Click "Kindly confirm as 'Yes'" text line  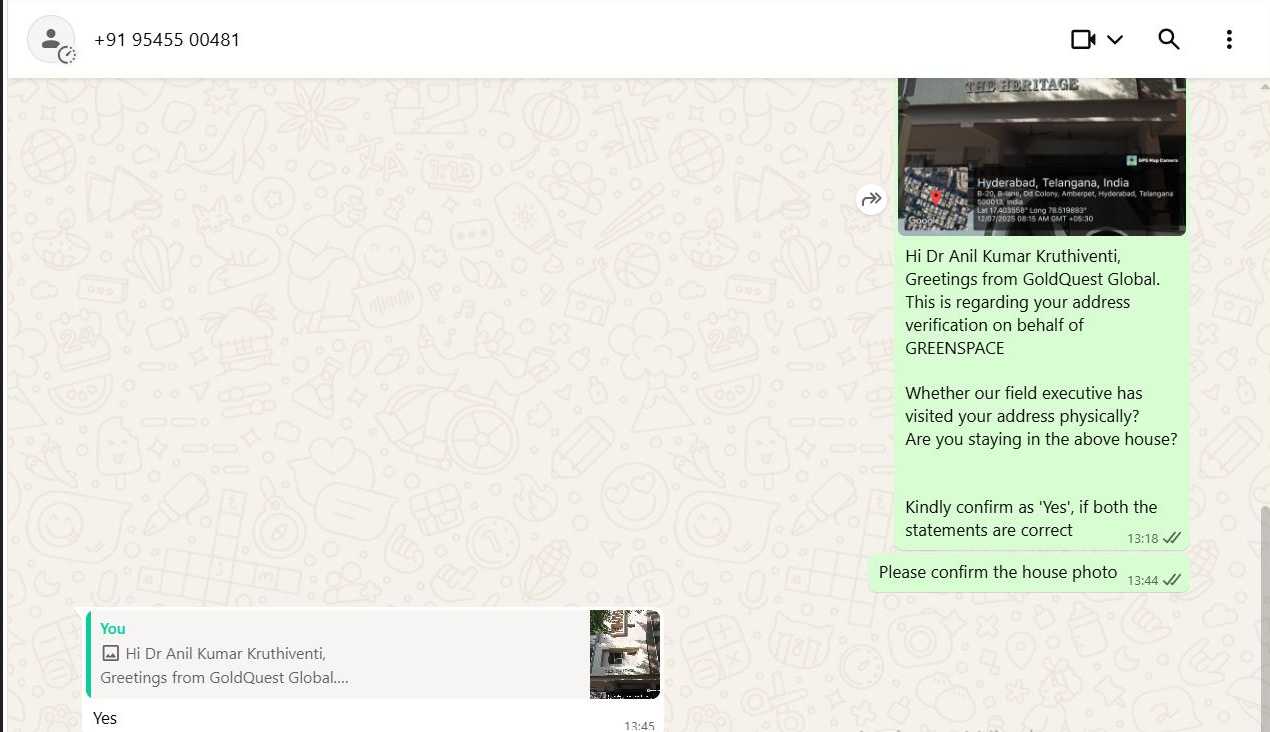click(1031, 507)
